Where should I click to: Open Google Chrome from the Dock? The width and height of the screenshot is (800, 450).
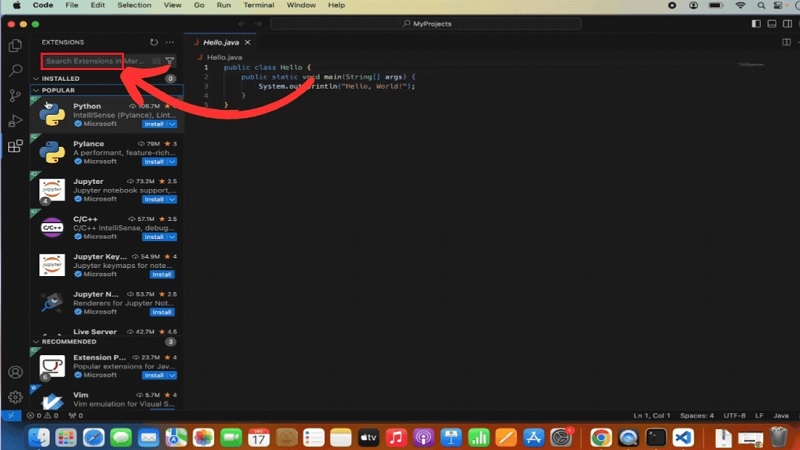point(601,438)
